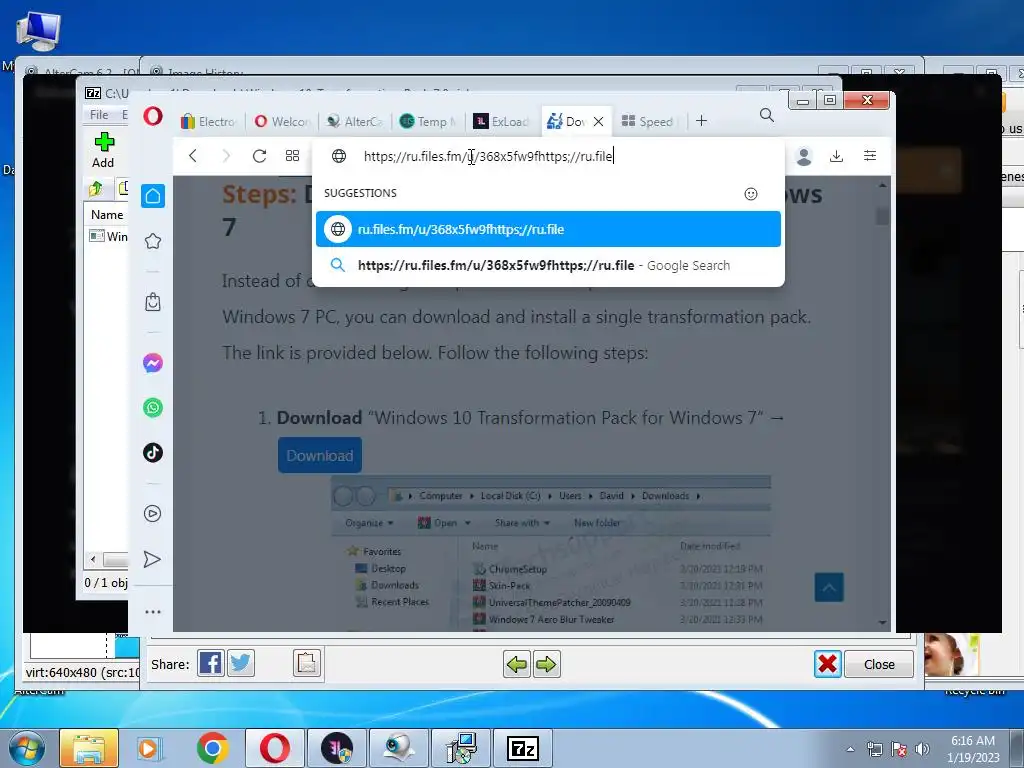Switch to the AlterCam tab
This screenshot has width=1024, height=768.
355,121
